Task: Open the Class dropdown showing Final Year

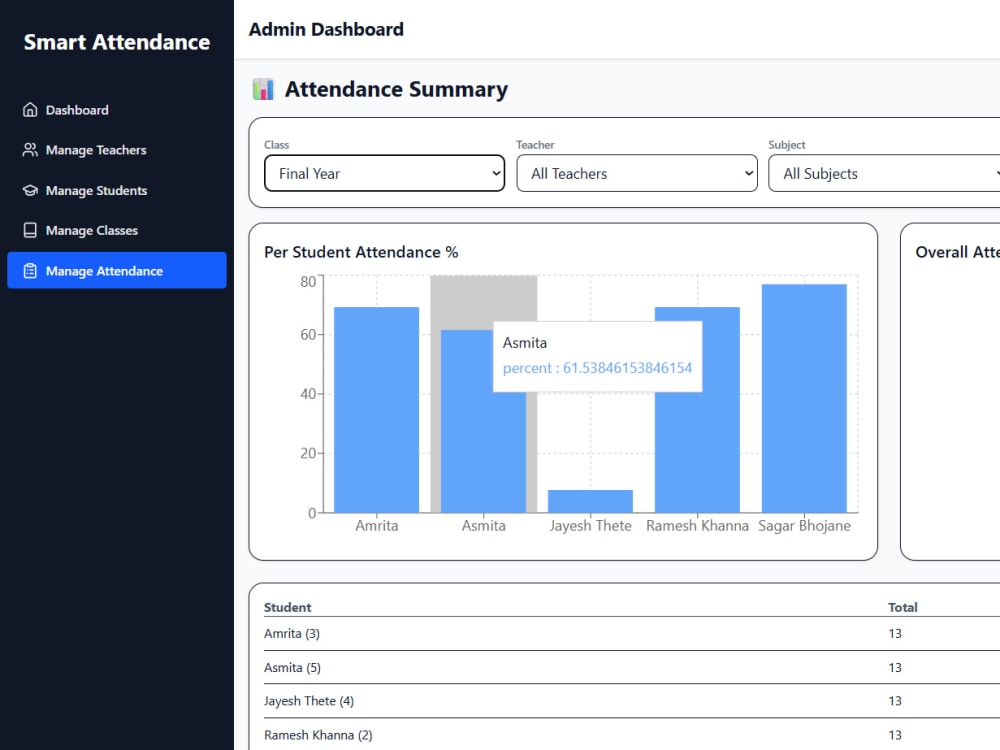Action: pyautogui.click(x=385, y=173)
